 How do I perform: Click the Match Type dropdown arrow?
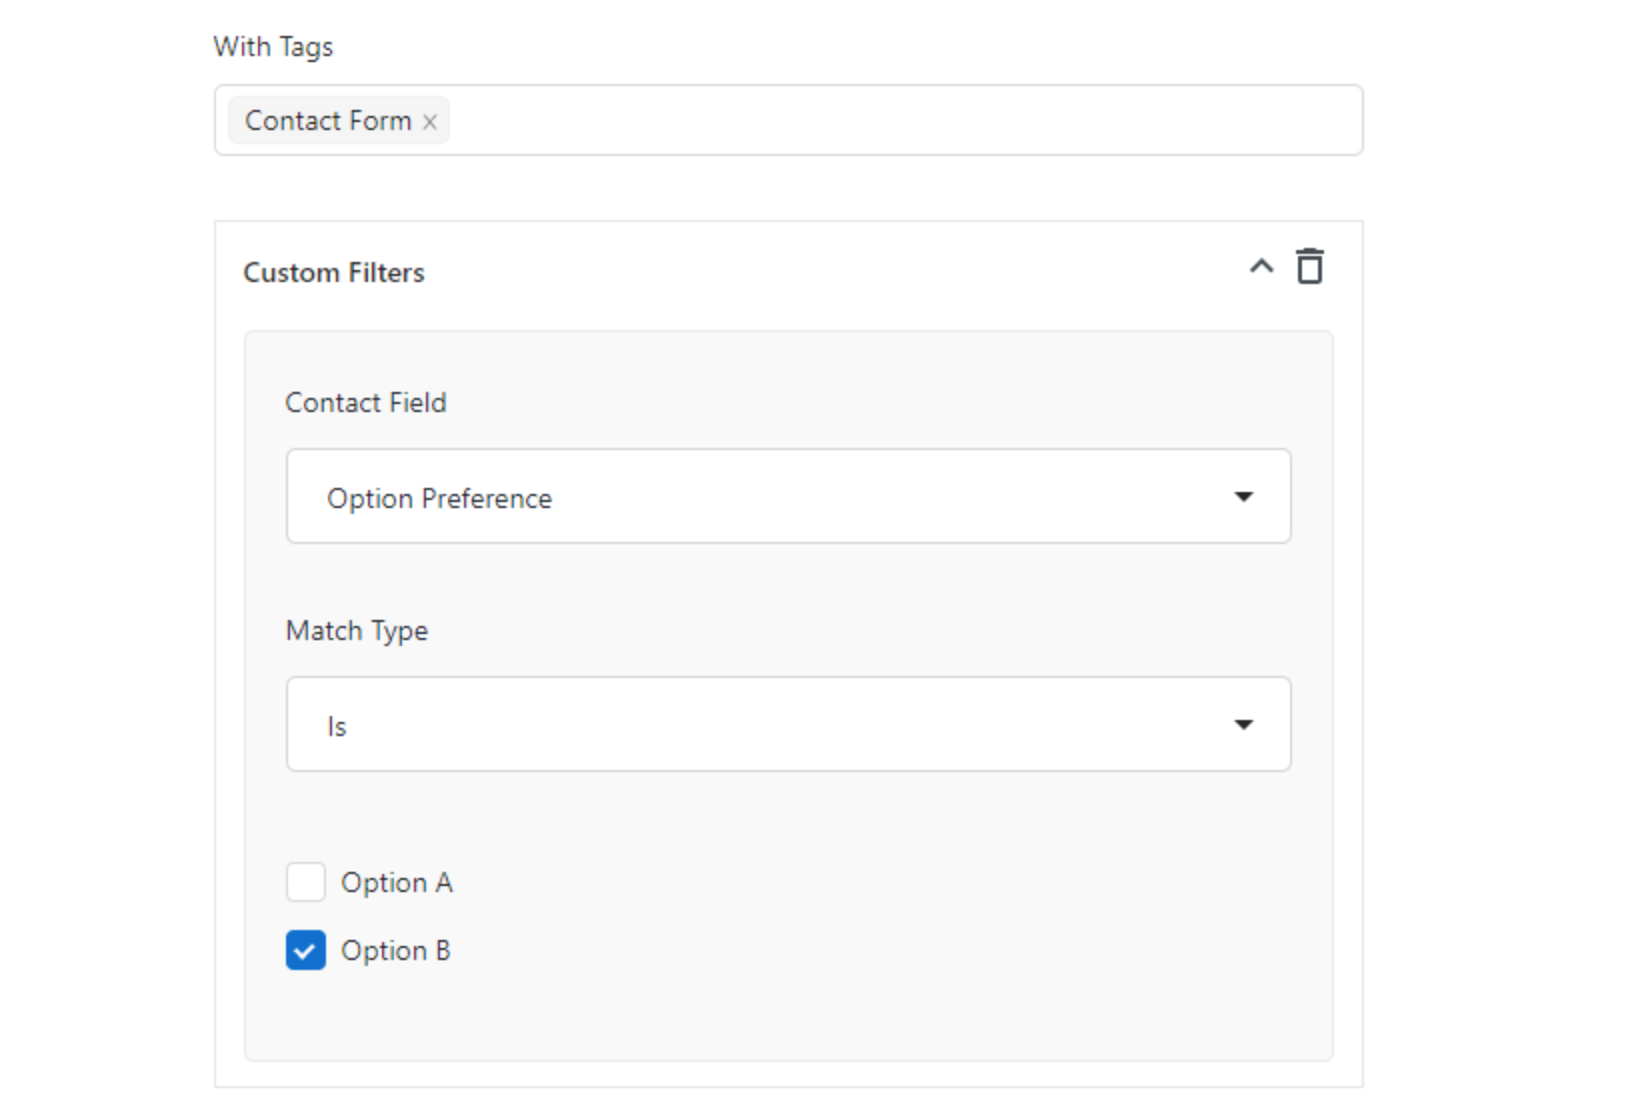1243,725
